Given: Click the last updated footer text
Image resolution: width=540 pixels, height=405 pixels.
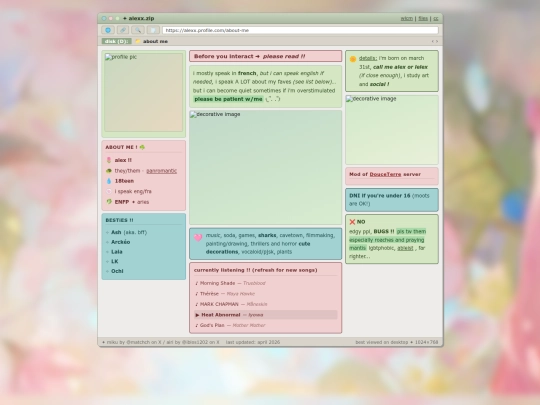Looking at the screenshot, I should [x=253, y=342].
